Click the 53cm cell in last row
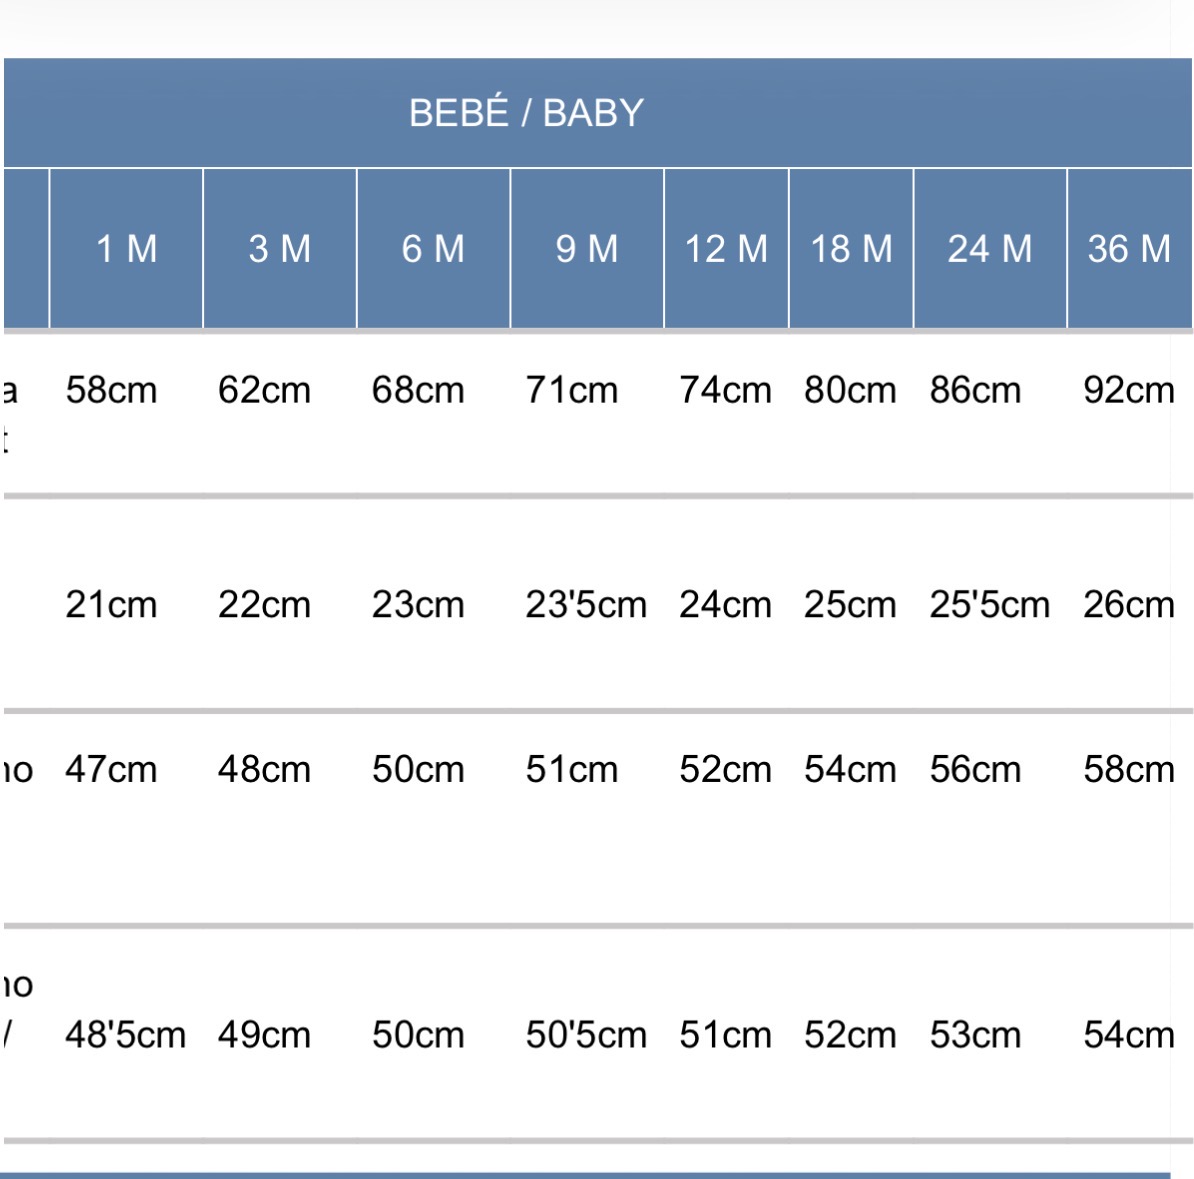Image resolution: width=1194 pixels, height=1179 pixels. 975,1035
